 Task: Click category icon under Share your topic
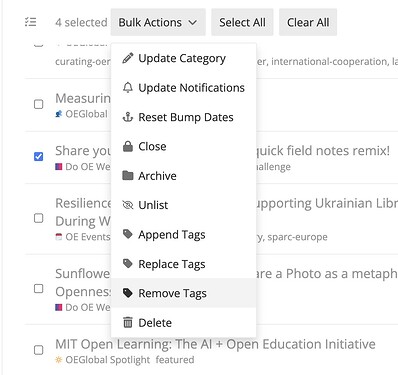tap(59, 167)
